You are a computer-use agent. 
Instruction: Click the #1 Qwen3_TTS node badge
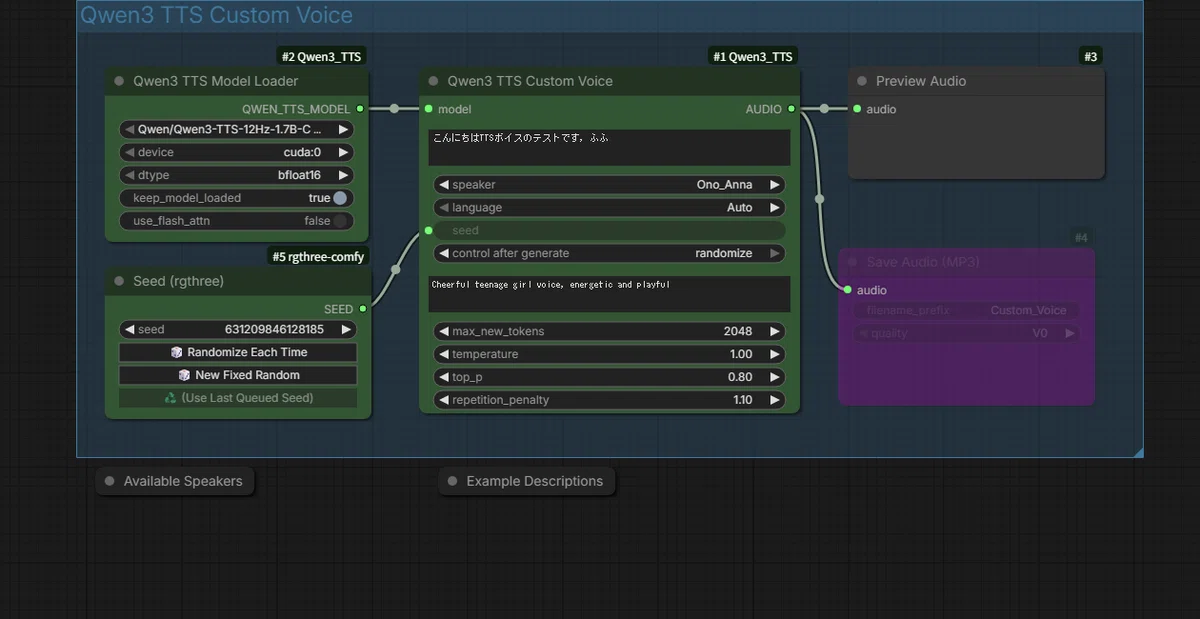pyautogui.click(x=753, y=57)
